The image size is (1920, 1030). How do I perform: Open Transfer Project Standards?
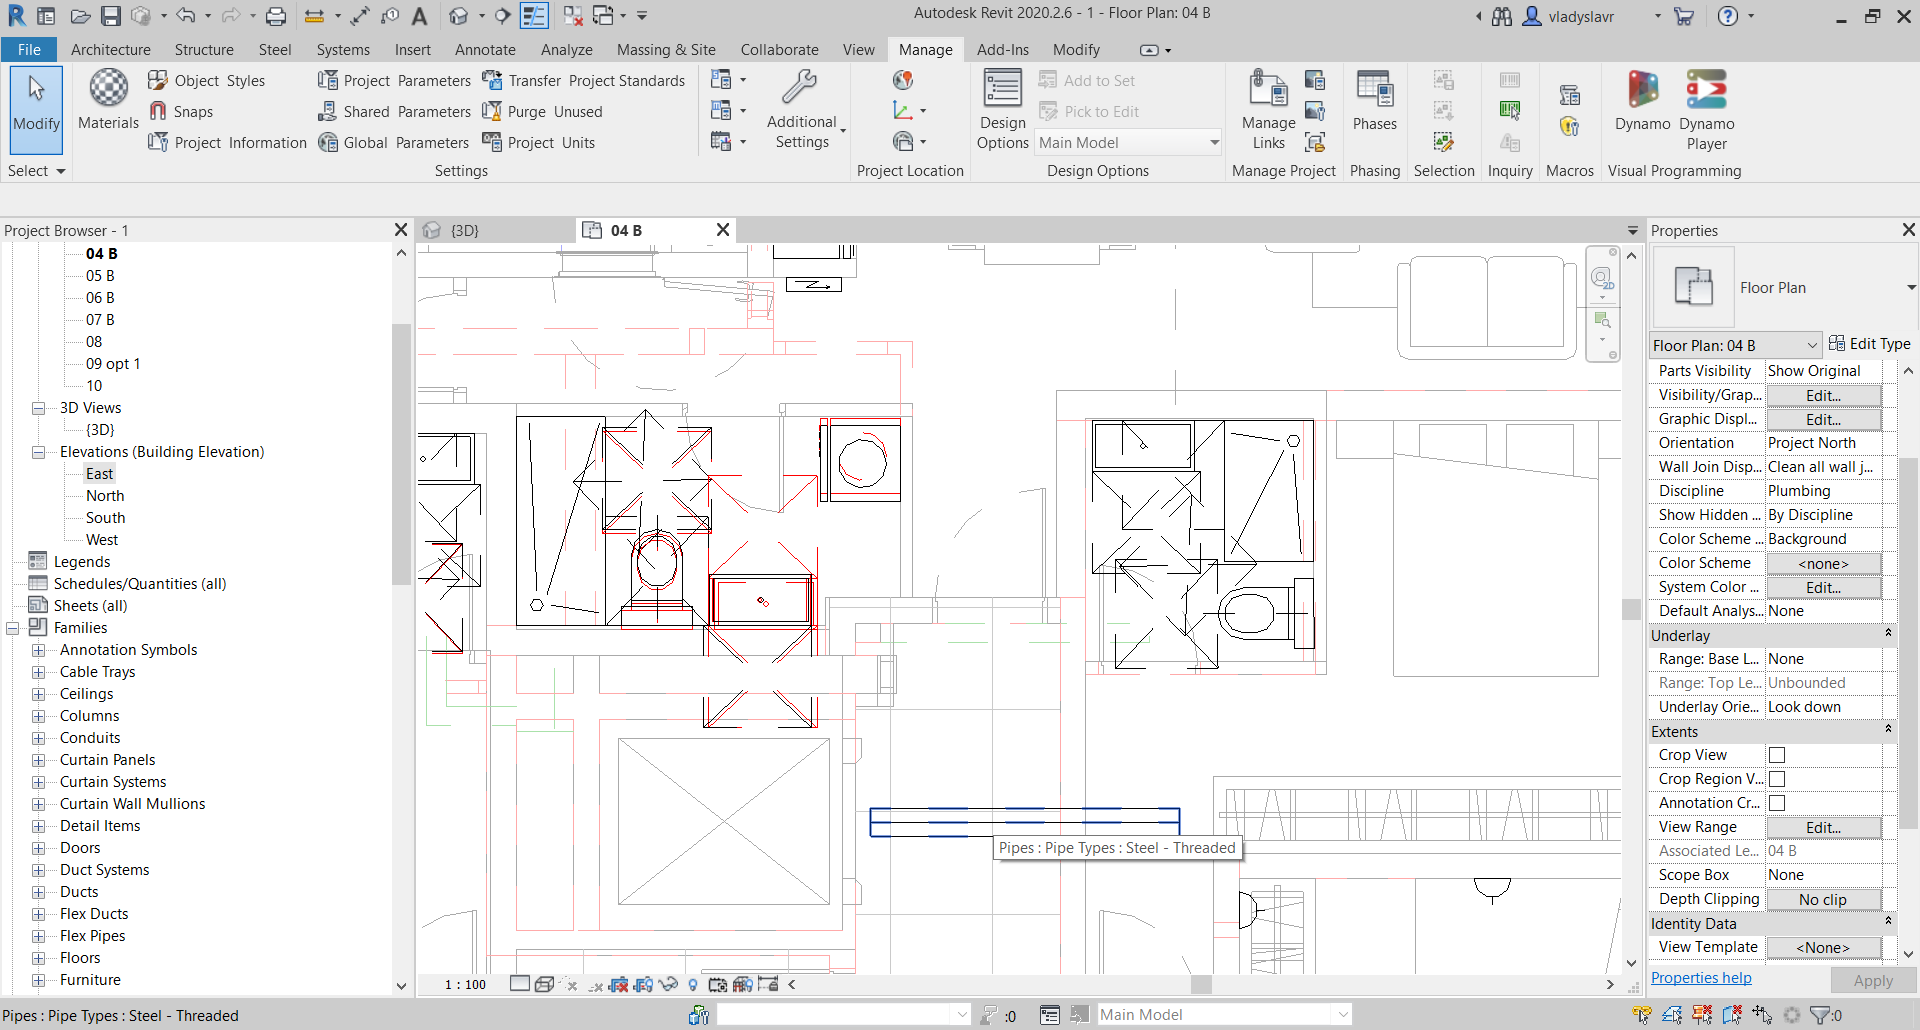[584, 80]
